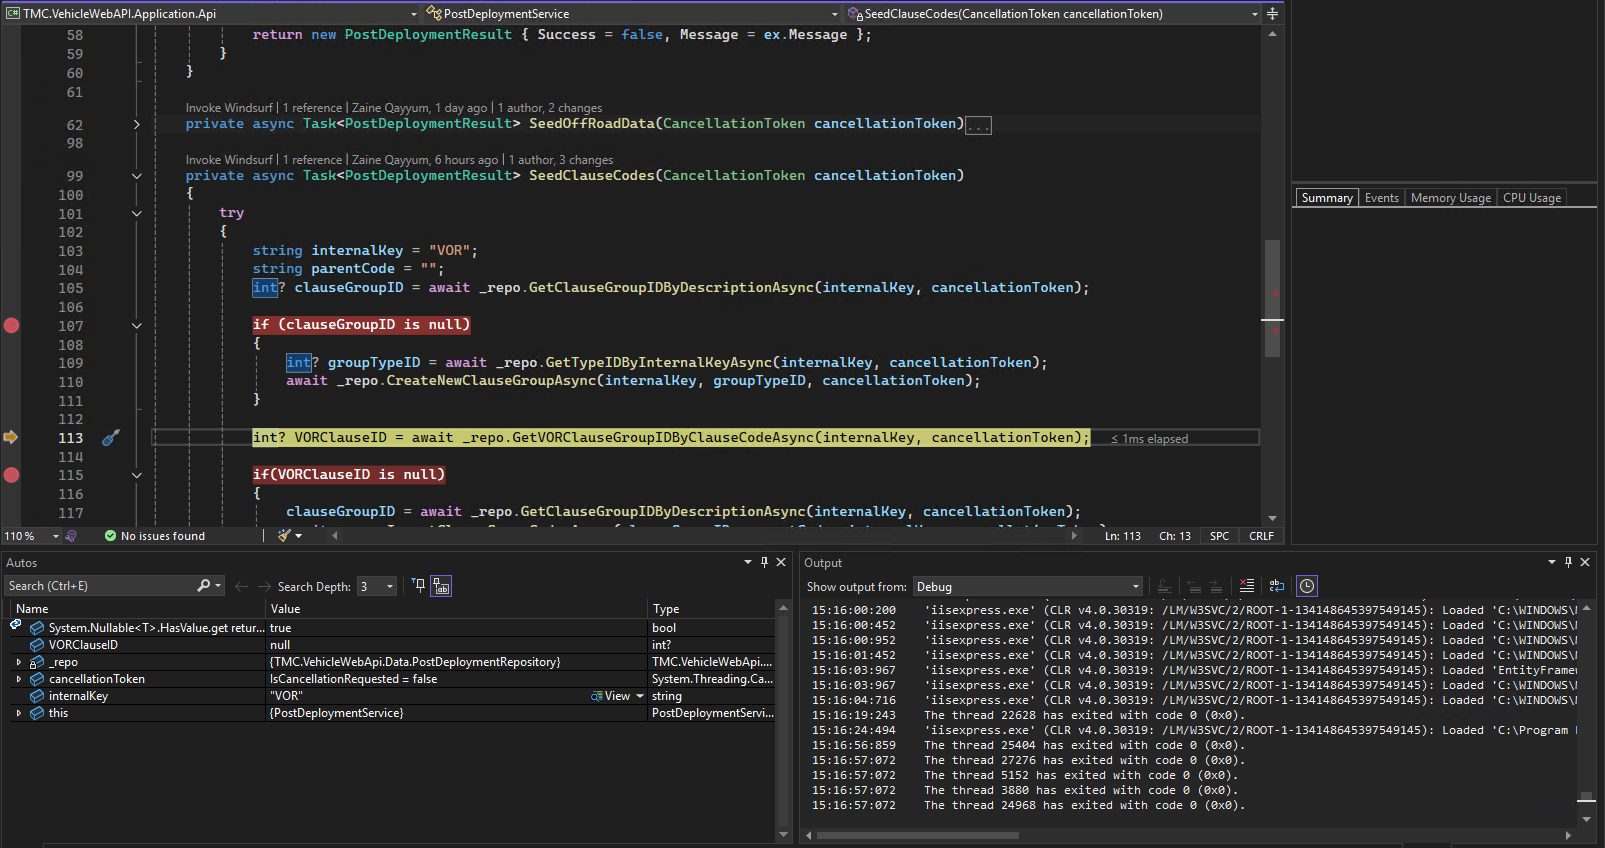Click the View visualizer icon in internalKey row

597,696
